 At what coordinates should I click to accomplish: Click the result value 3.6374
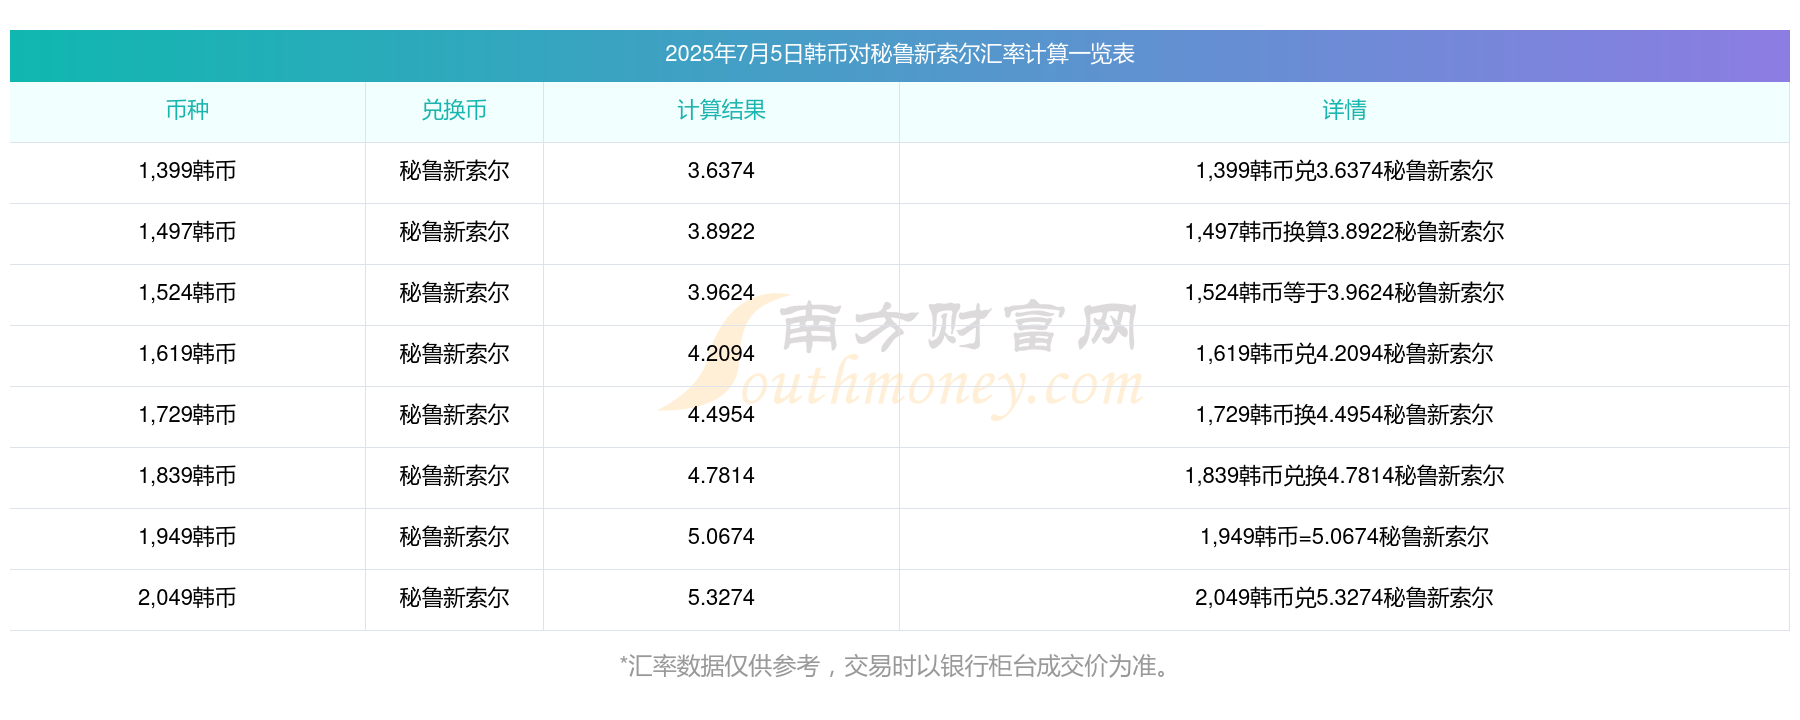pyautogui.click(x=721, y=171)
